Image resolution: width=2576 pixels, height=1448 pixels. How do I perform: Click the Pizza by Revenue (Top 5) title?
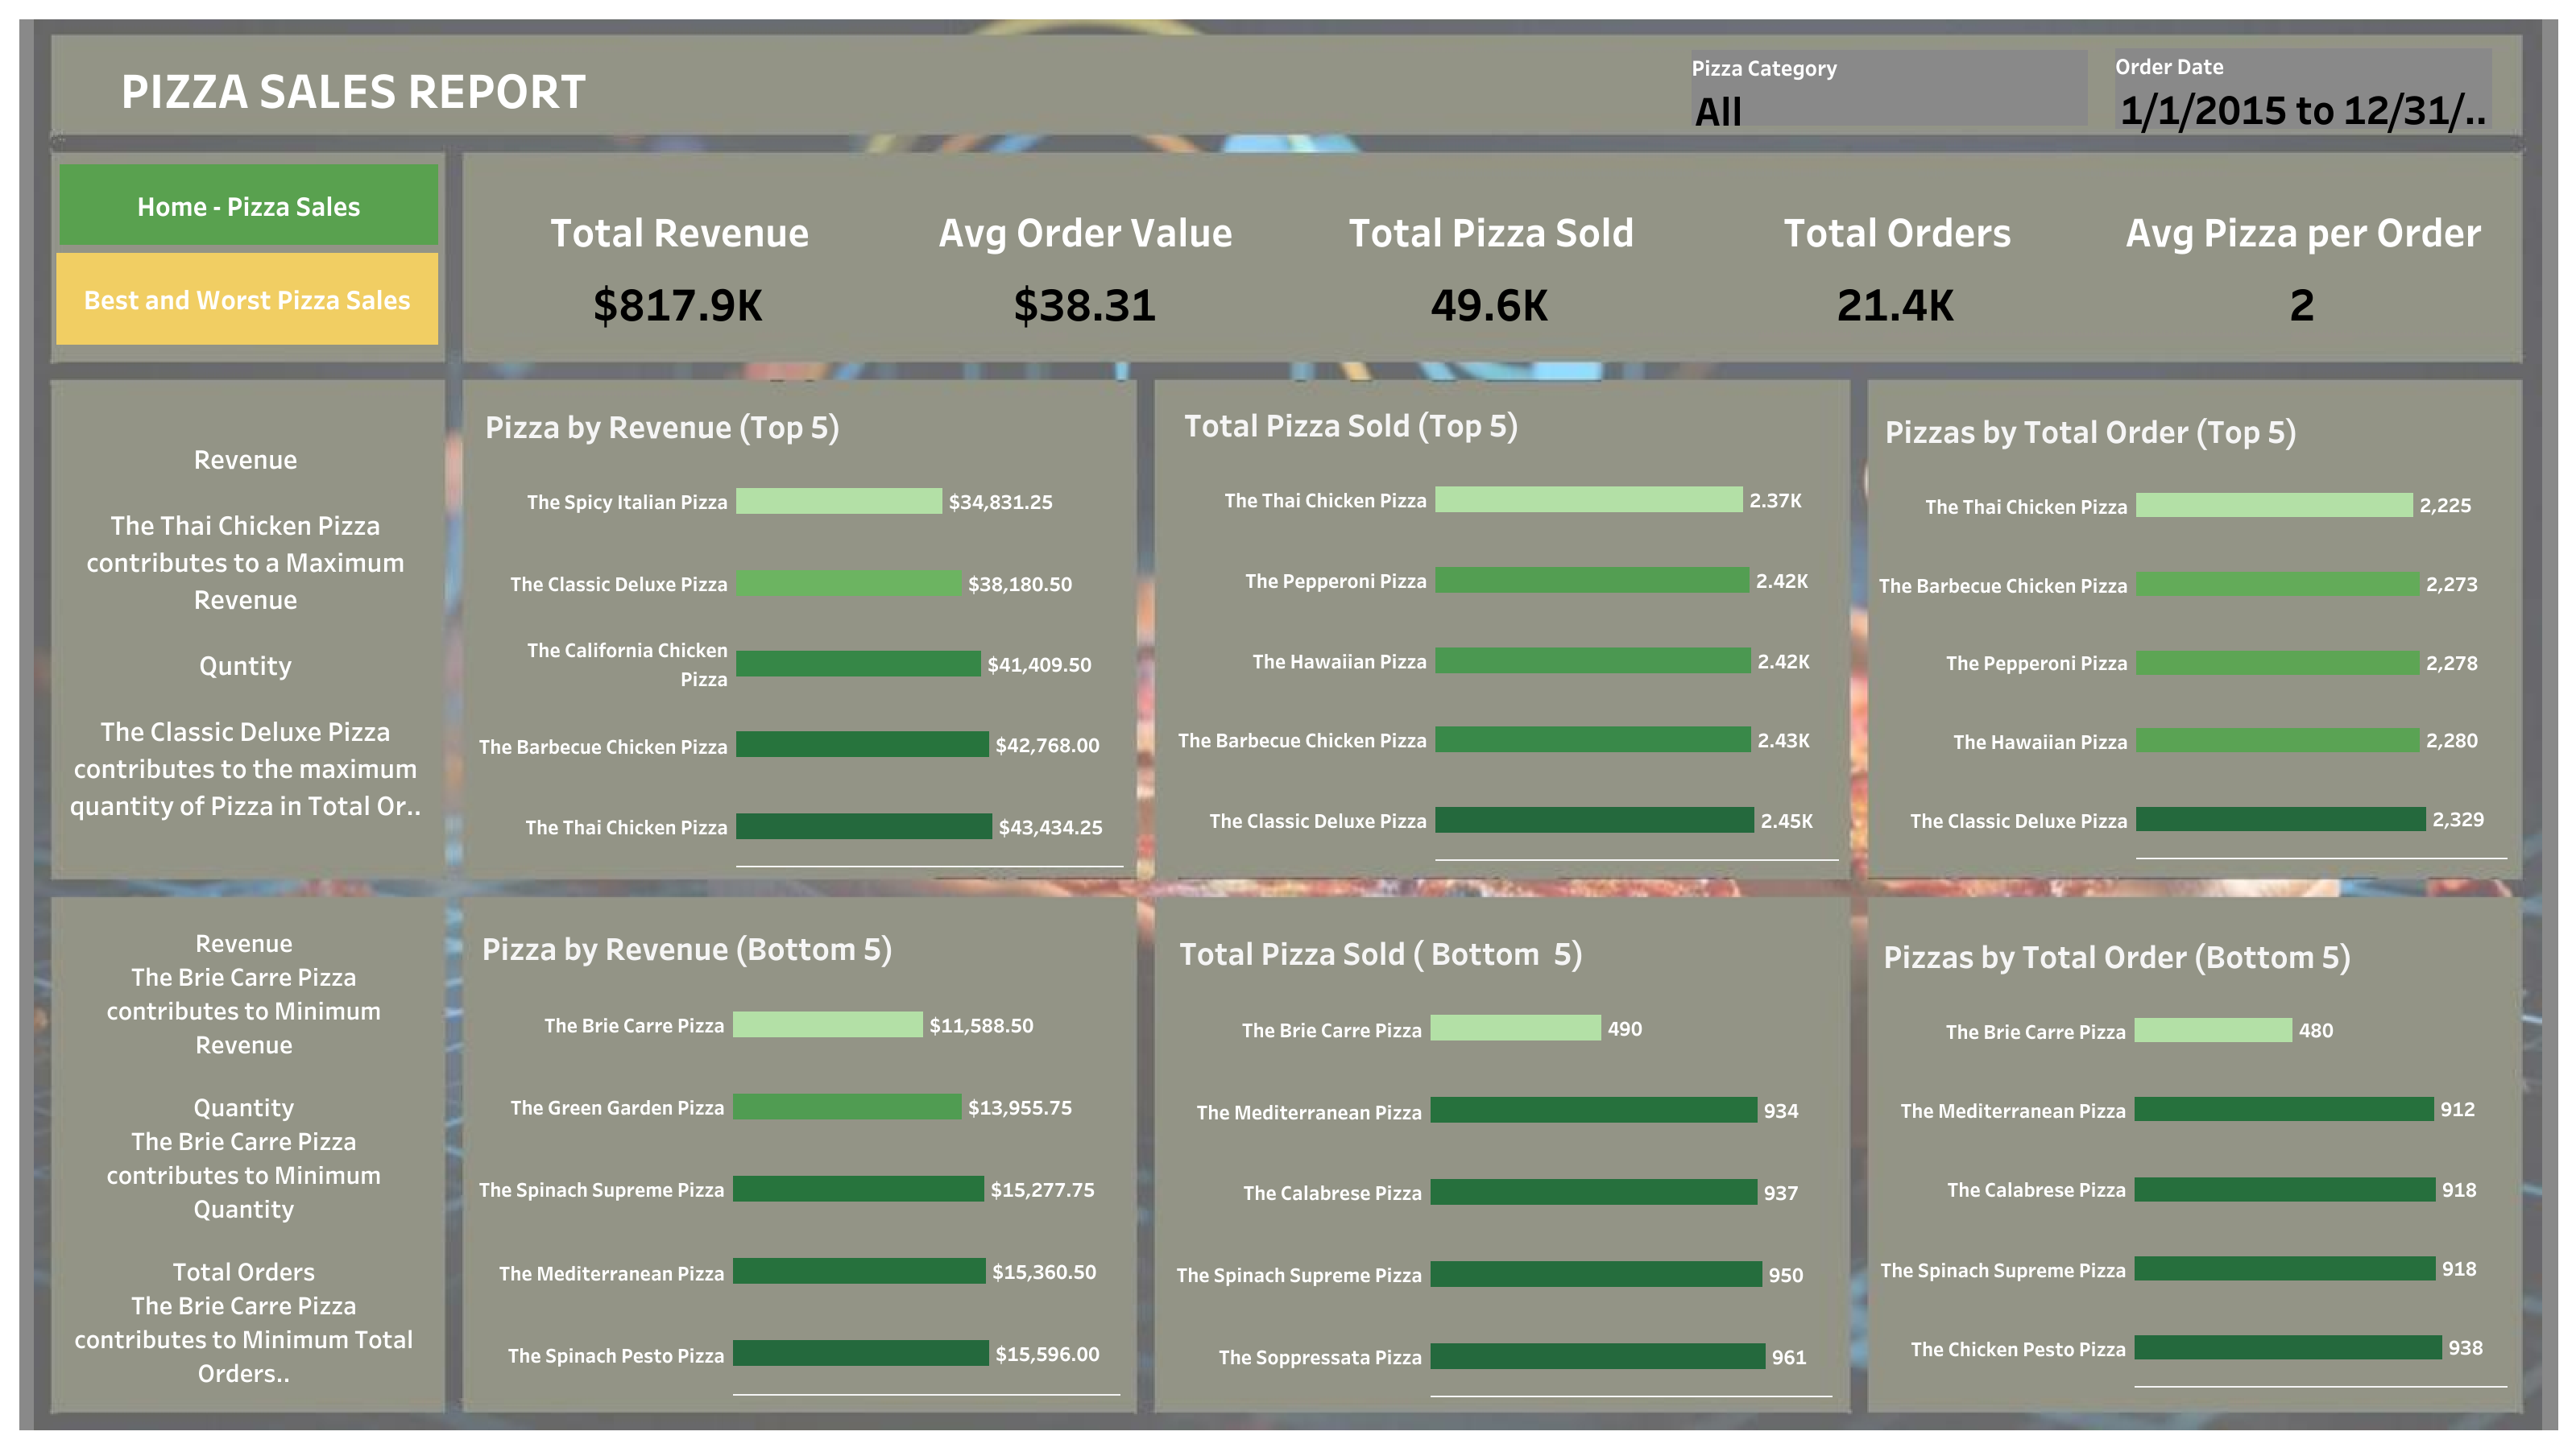point(662,428)
